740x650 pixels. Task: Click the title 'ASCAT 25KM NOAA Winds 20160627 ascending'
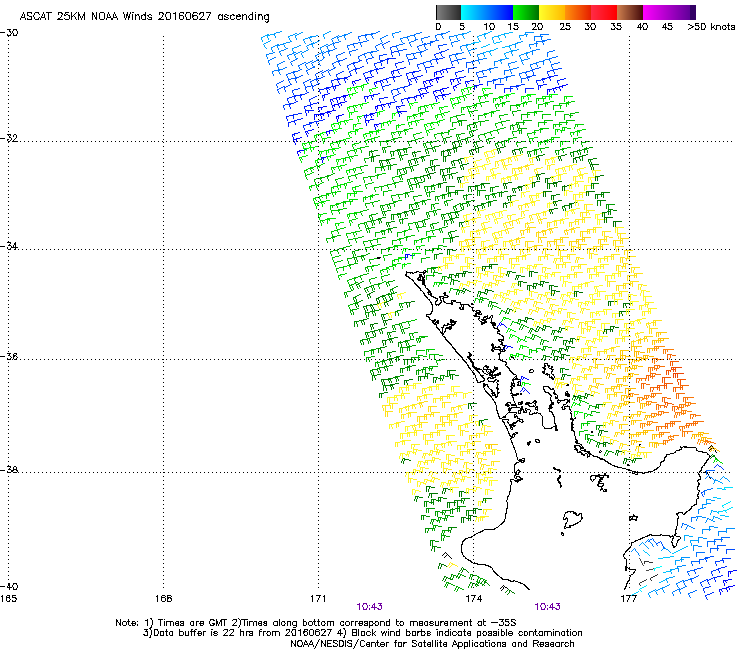(x=144, y=17)
